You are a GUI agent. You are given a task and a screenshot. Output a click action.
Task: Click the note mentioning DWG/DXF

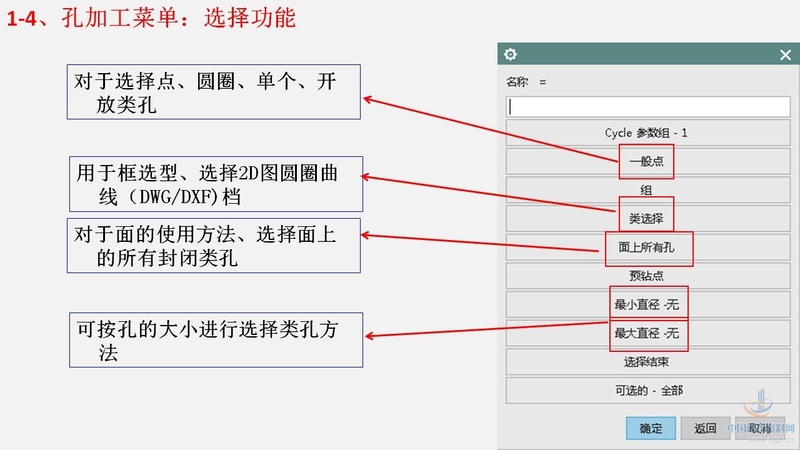[216, 184]
